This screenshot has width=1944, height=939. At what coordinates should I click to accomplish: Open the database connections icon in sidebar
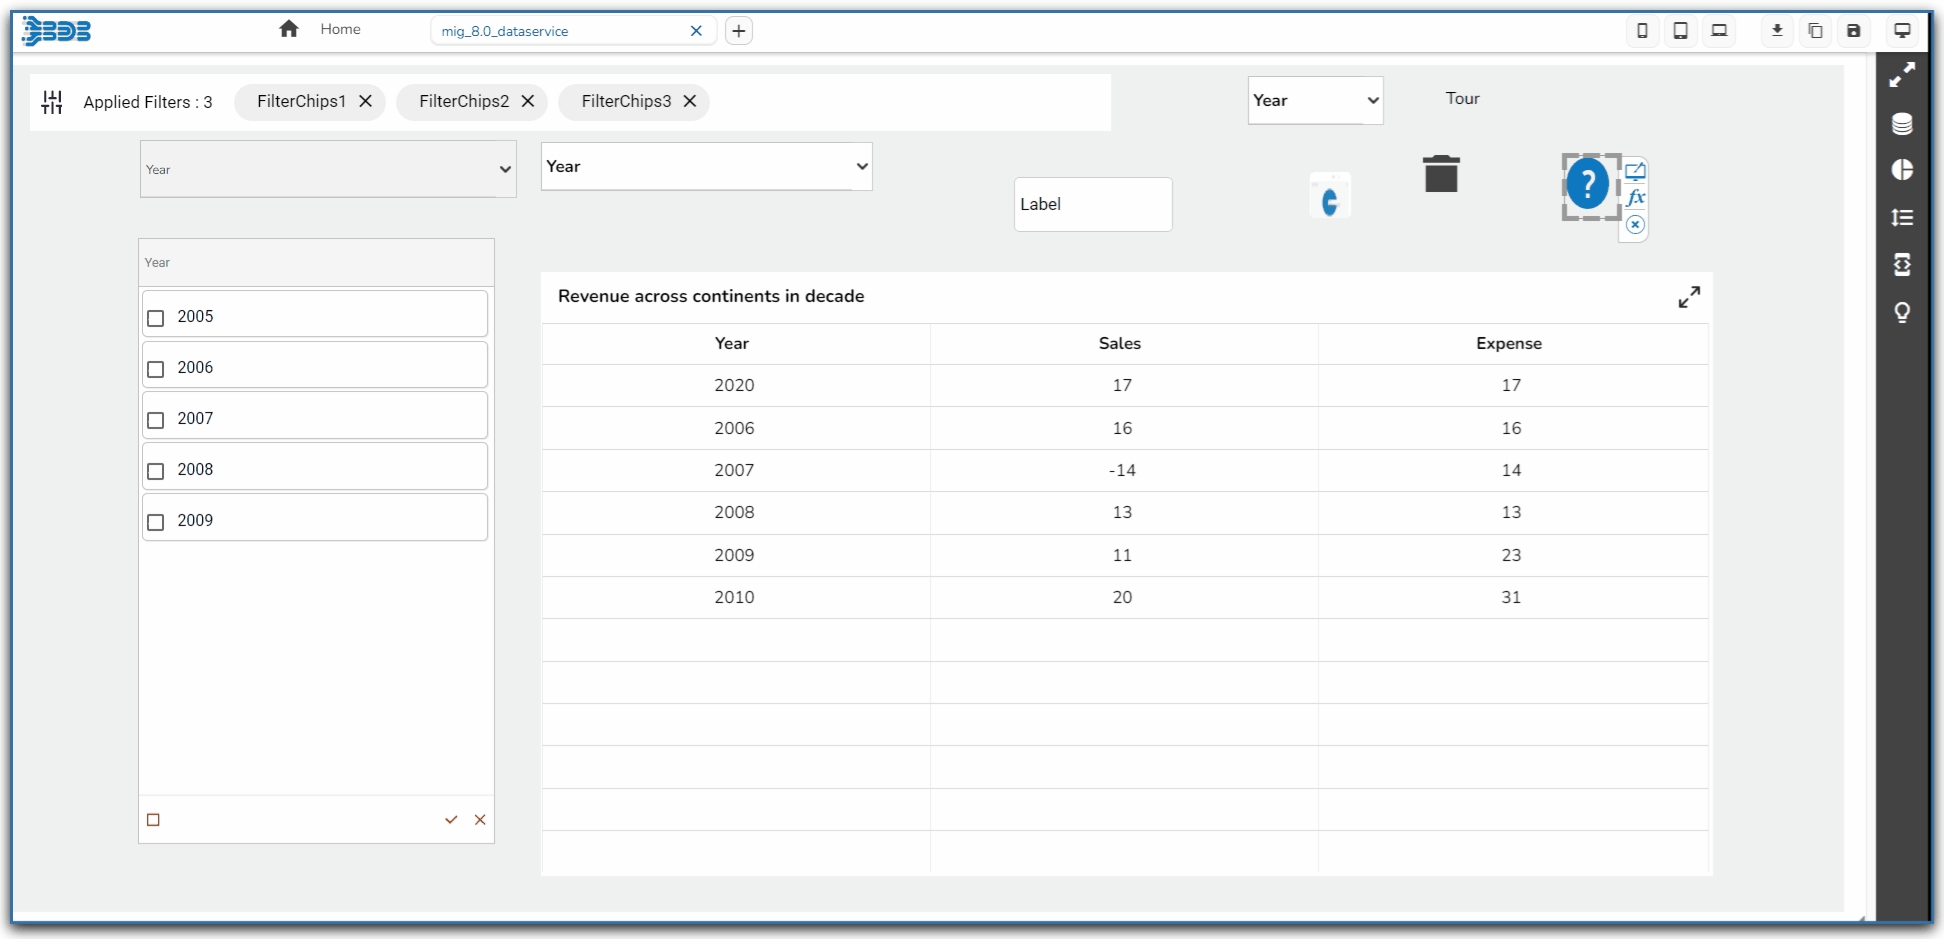[x=1902, y=123]
